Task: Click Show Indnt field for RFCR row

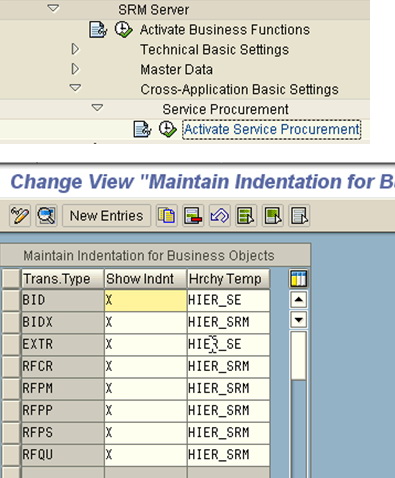Action: [x=145, y=366]
